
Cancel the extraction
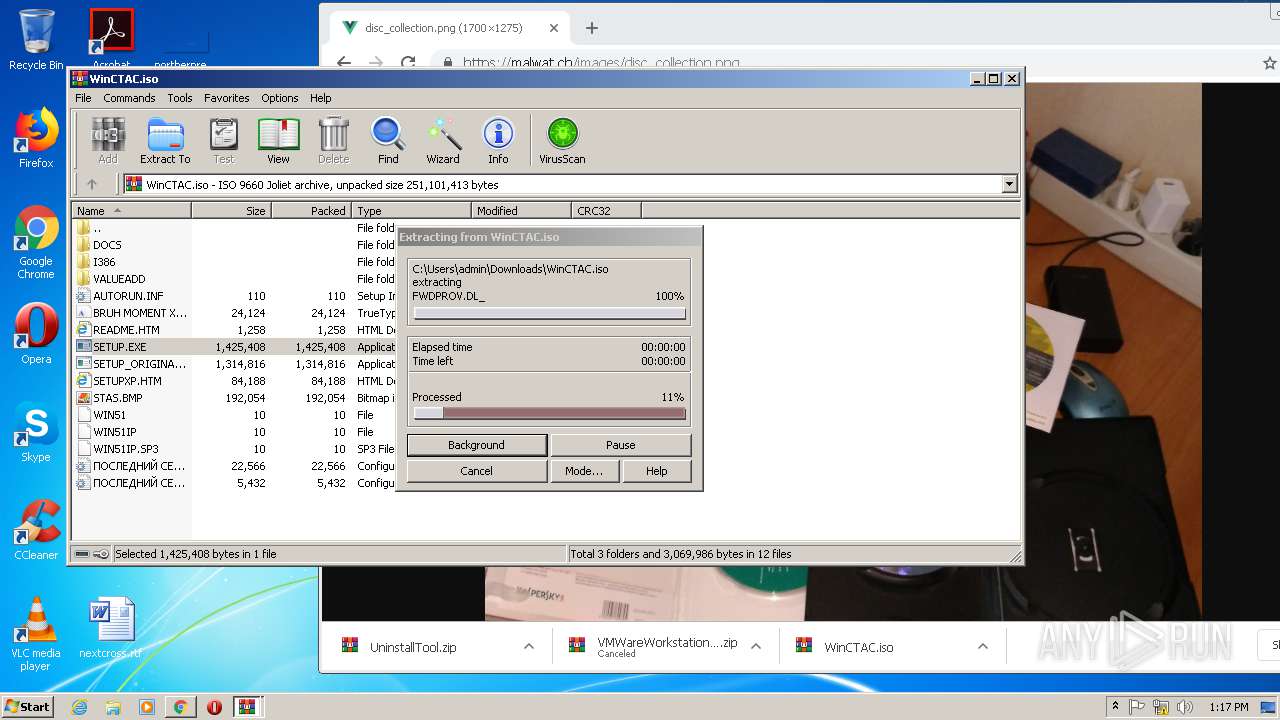pos(476,471)
